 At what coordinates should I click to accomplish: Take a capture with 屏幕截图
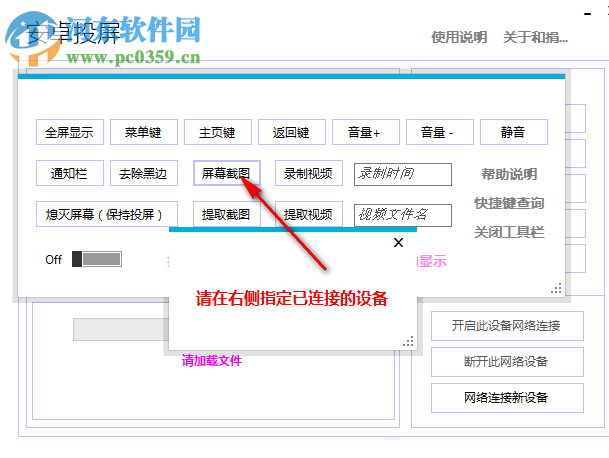227,173
